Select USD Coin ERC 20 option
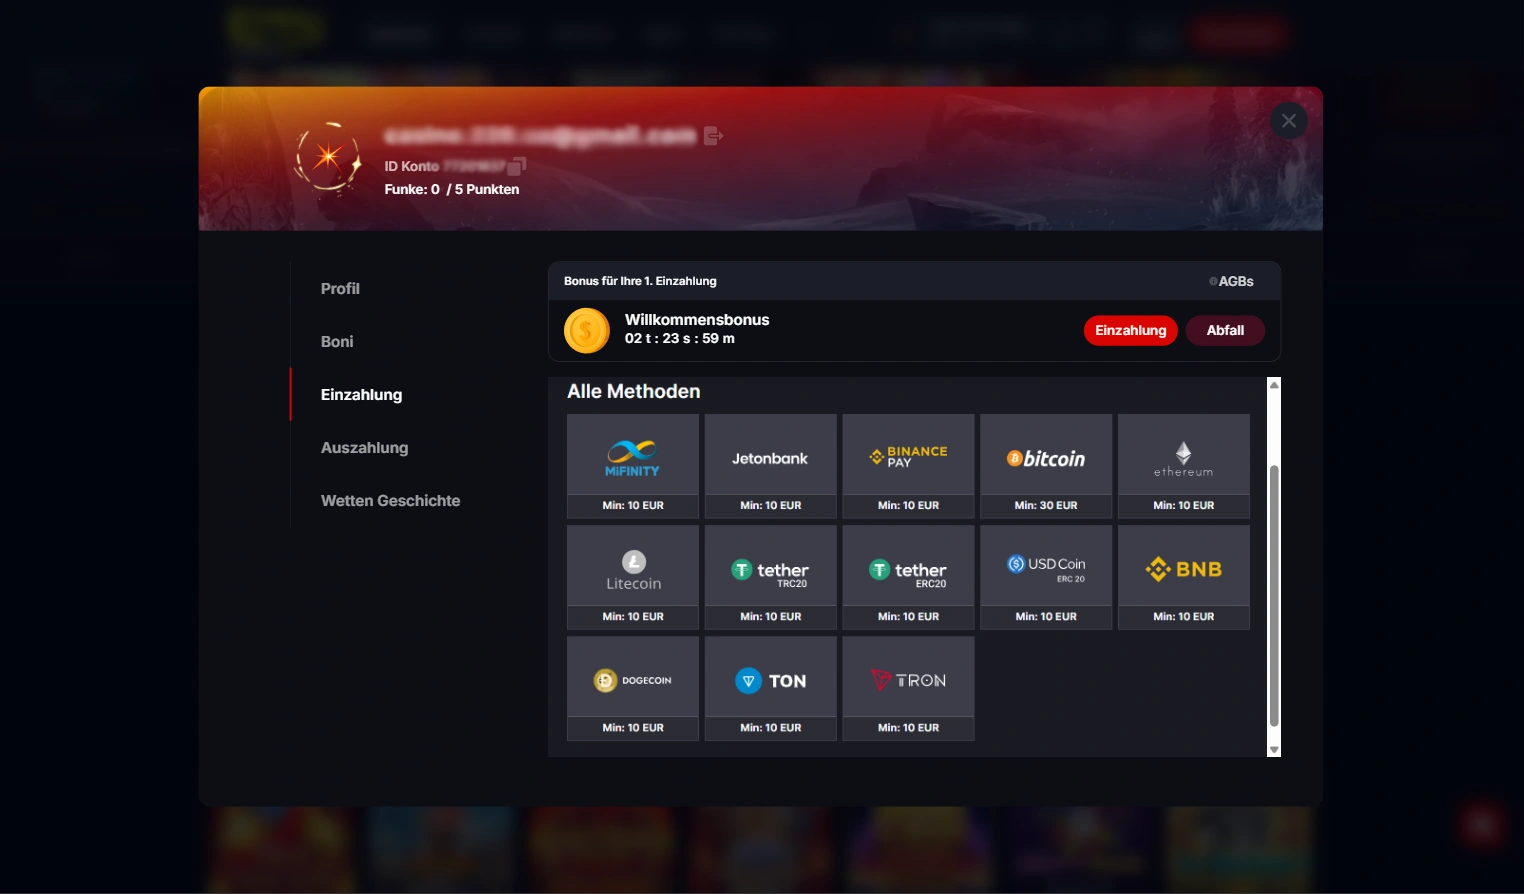Image resolution: width=1524 pixels, height=894 pixels. coord(1046,577)
